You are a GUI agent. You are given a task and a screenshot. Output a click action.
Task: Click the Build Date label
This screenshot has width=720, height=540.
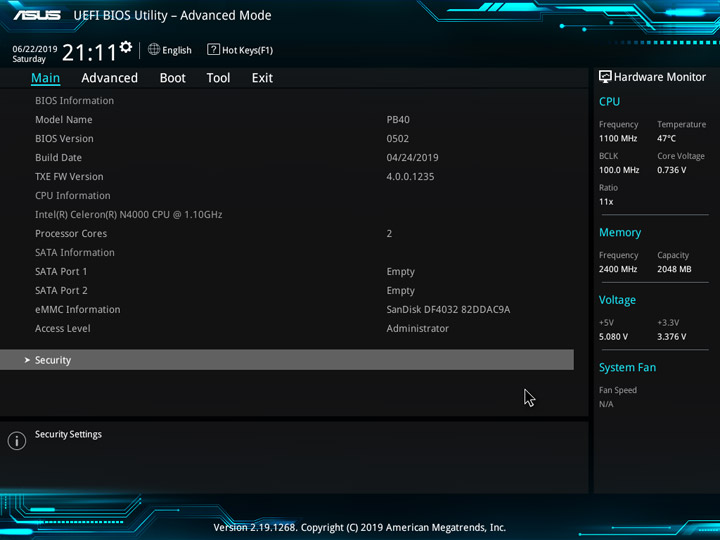[58, 158]
